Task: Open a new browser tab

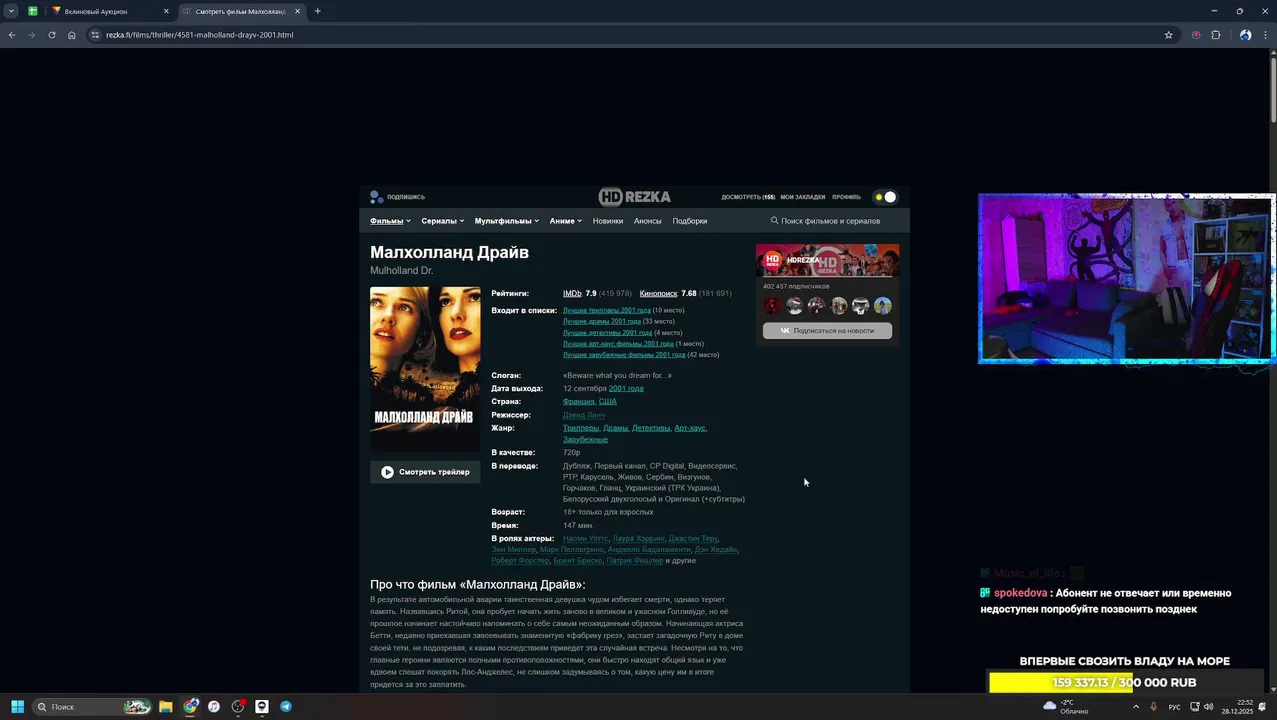Action: click(x=317, y=11)
